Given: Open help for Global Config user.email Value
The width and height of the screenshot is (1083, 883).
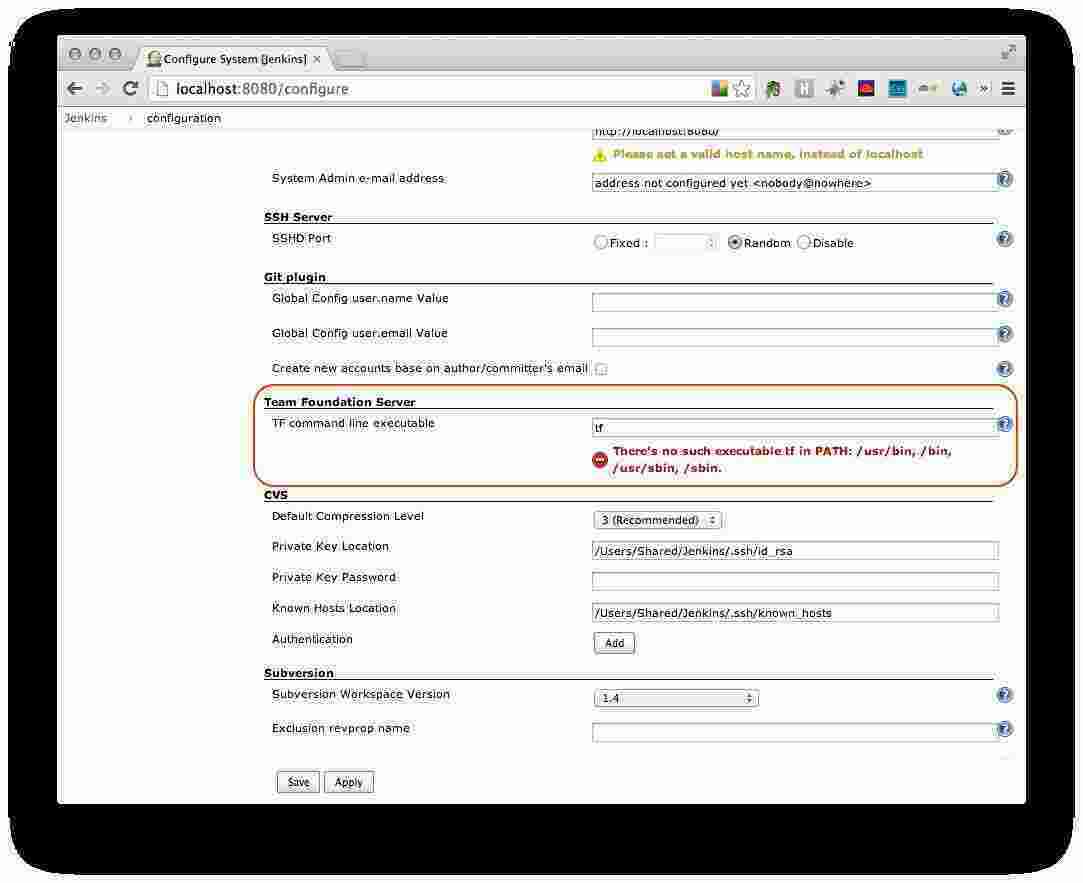Looking at the screenshot, I should click(1004, 334).
